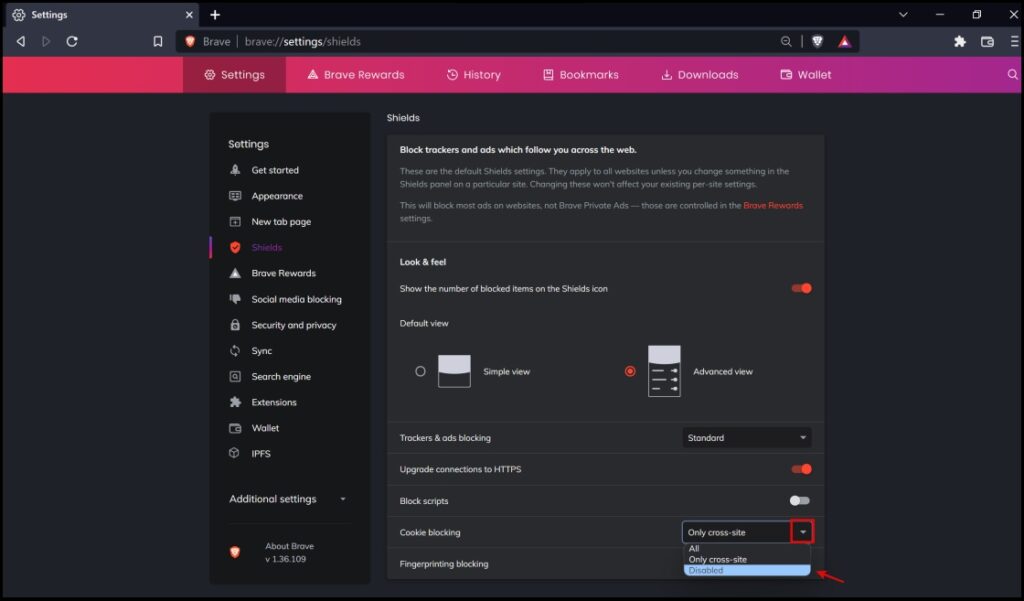Viewport: 1024px width, 601px height.
Task: Open About Brave version info
Action: point(289,552)
